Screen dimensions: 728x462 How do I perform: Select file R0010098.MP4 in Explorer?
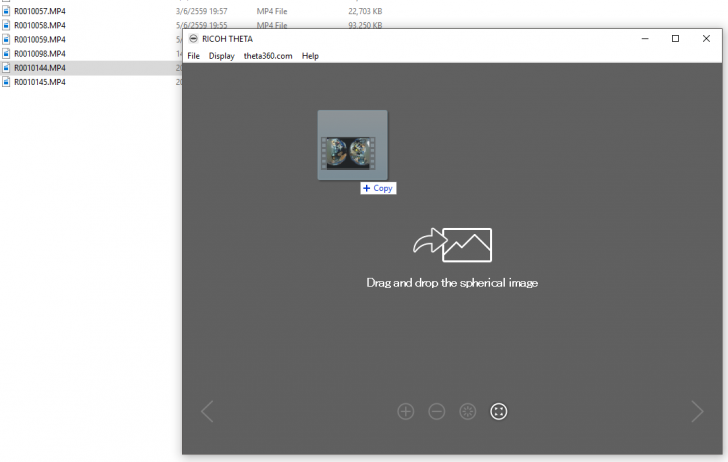(40, 53)
